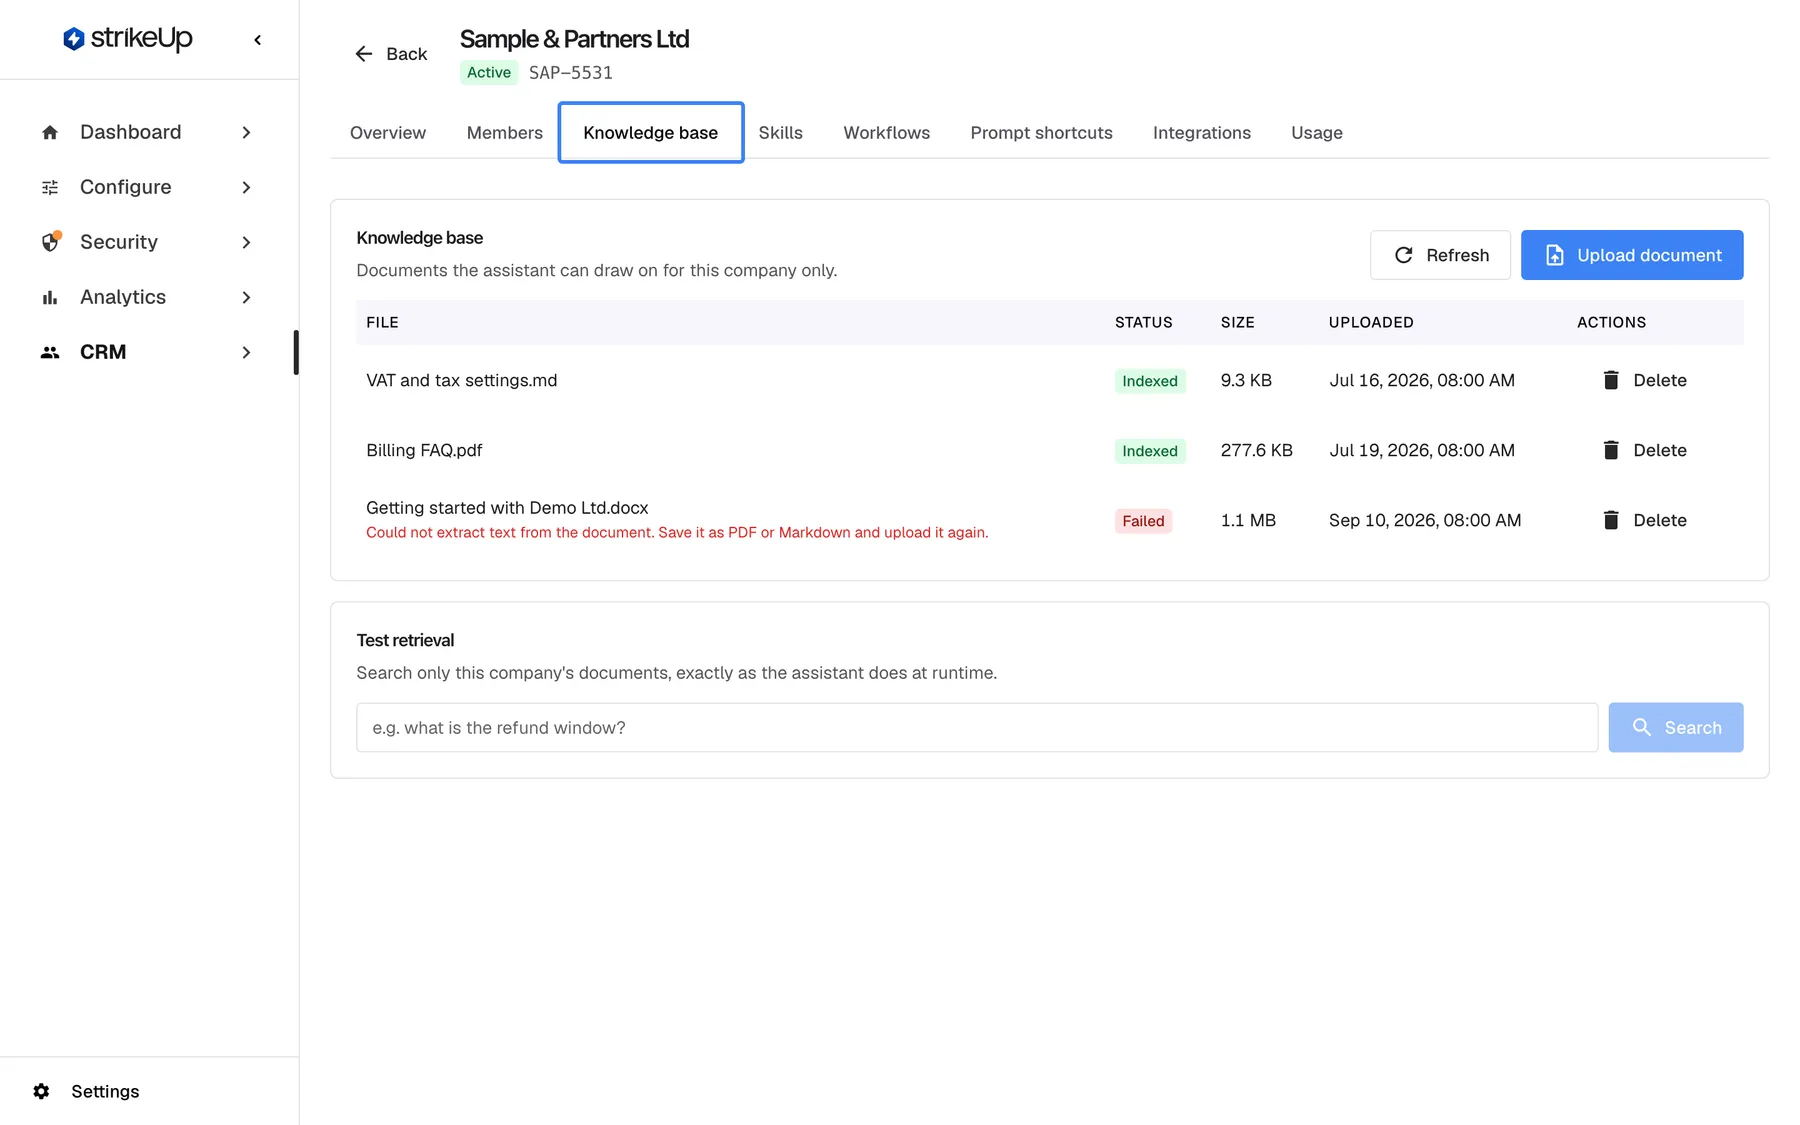
Task: Collapse the sidebar with the chevron arrow
Action: [257, 40]
